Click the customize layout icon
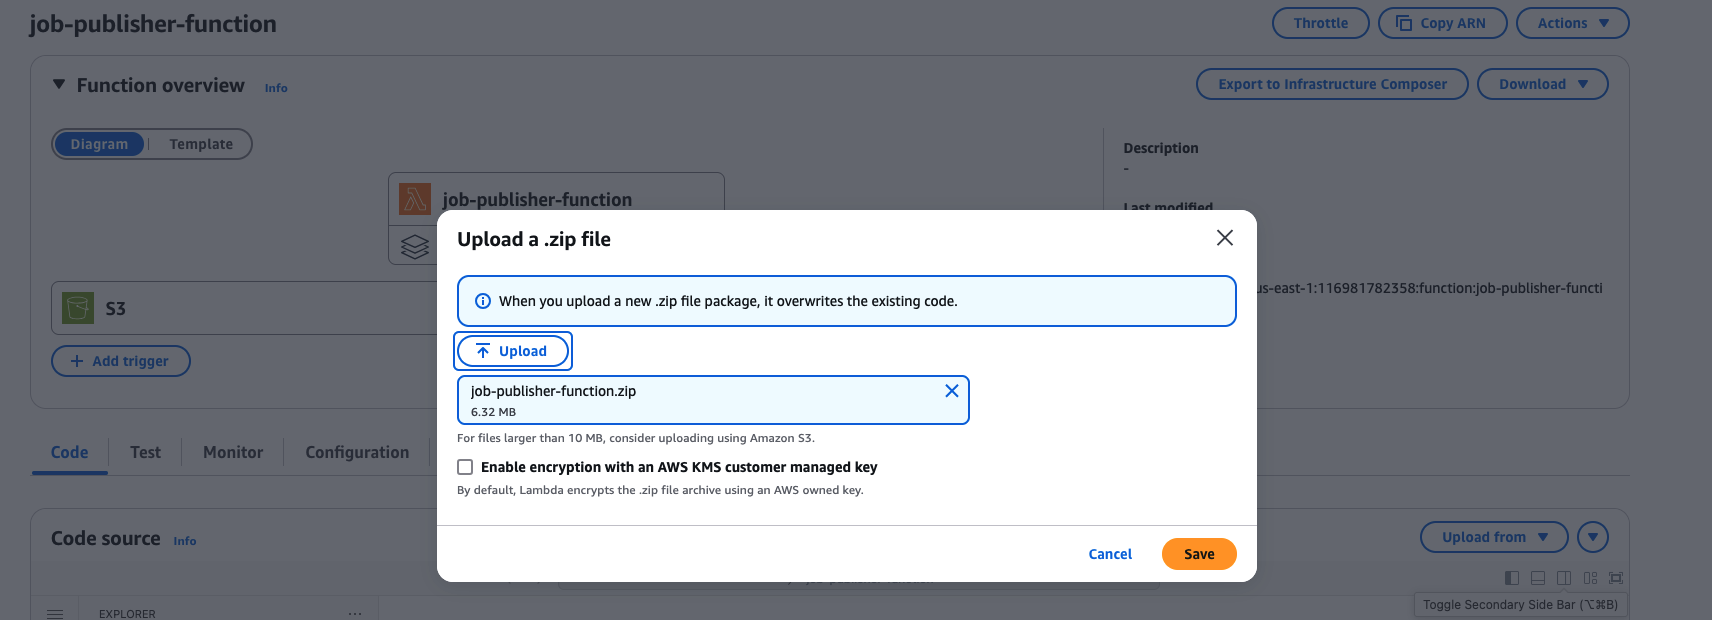Image resolution: width=1712 pixels, height=620 pixels. point(1590,578)
